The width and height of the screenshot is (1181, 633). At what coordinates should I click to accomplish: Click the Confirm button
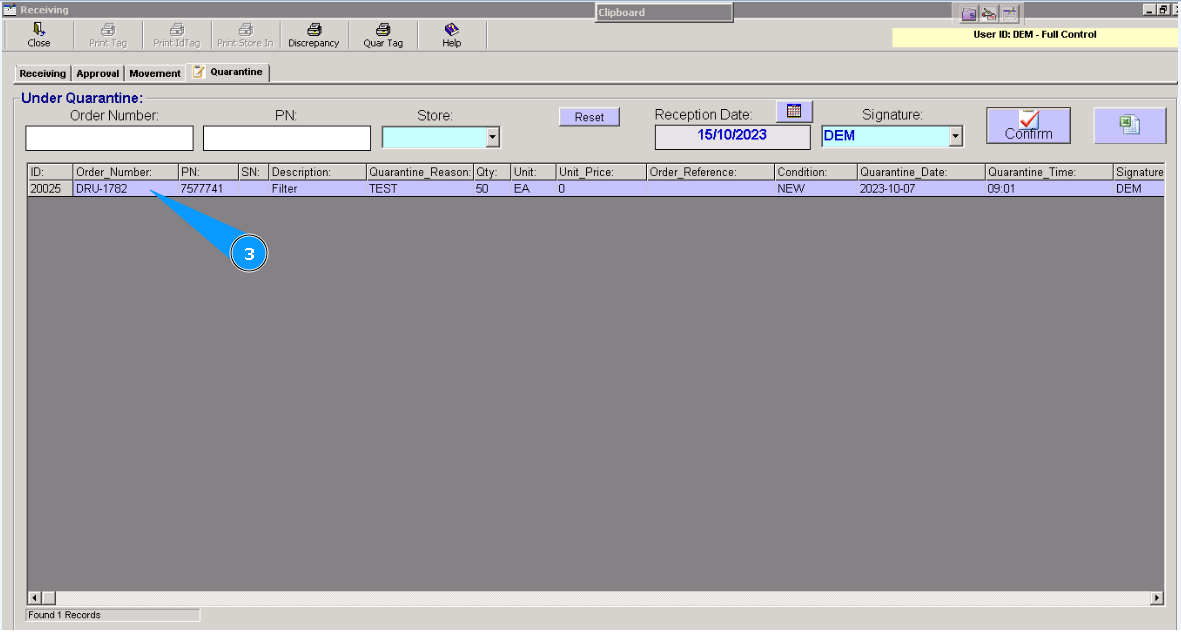[x=1028, y=124]
